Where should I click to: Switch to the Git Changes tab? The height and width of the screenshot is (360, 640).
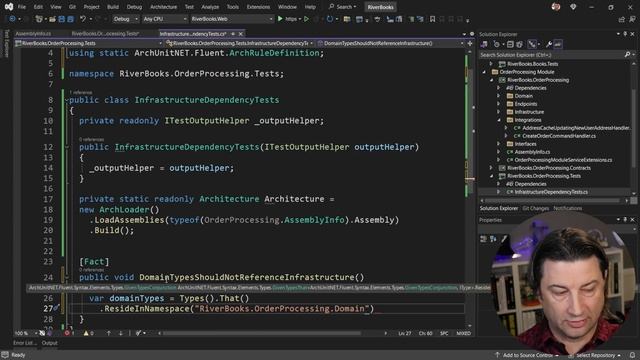(536, 208)
